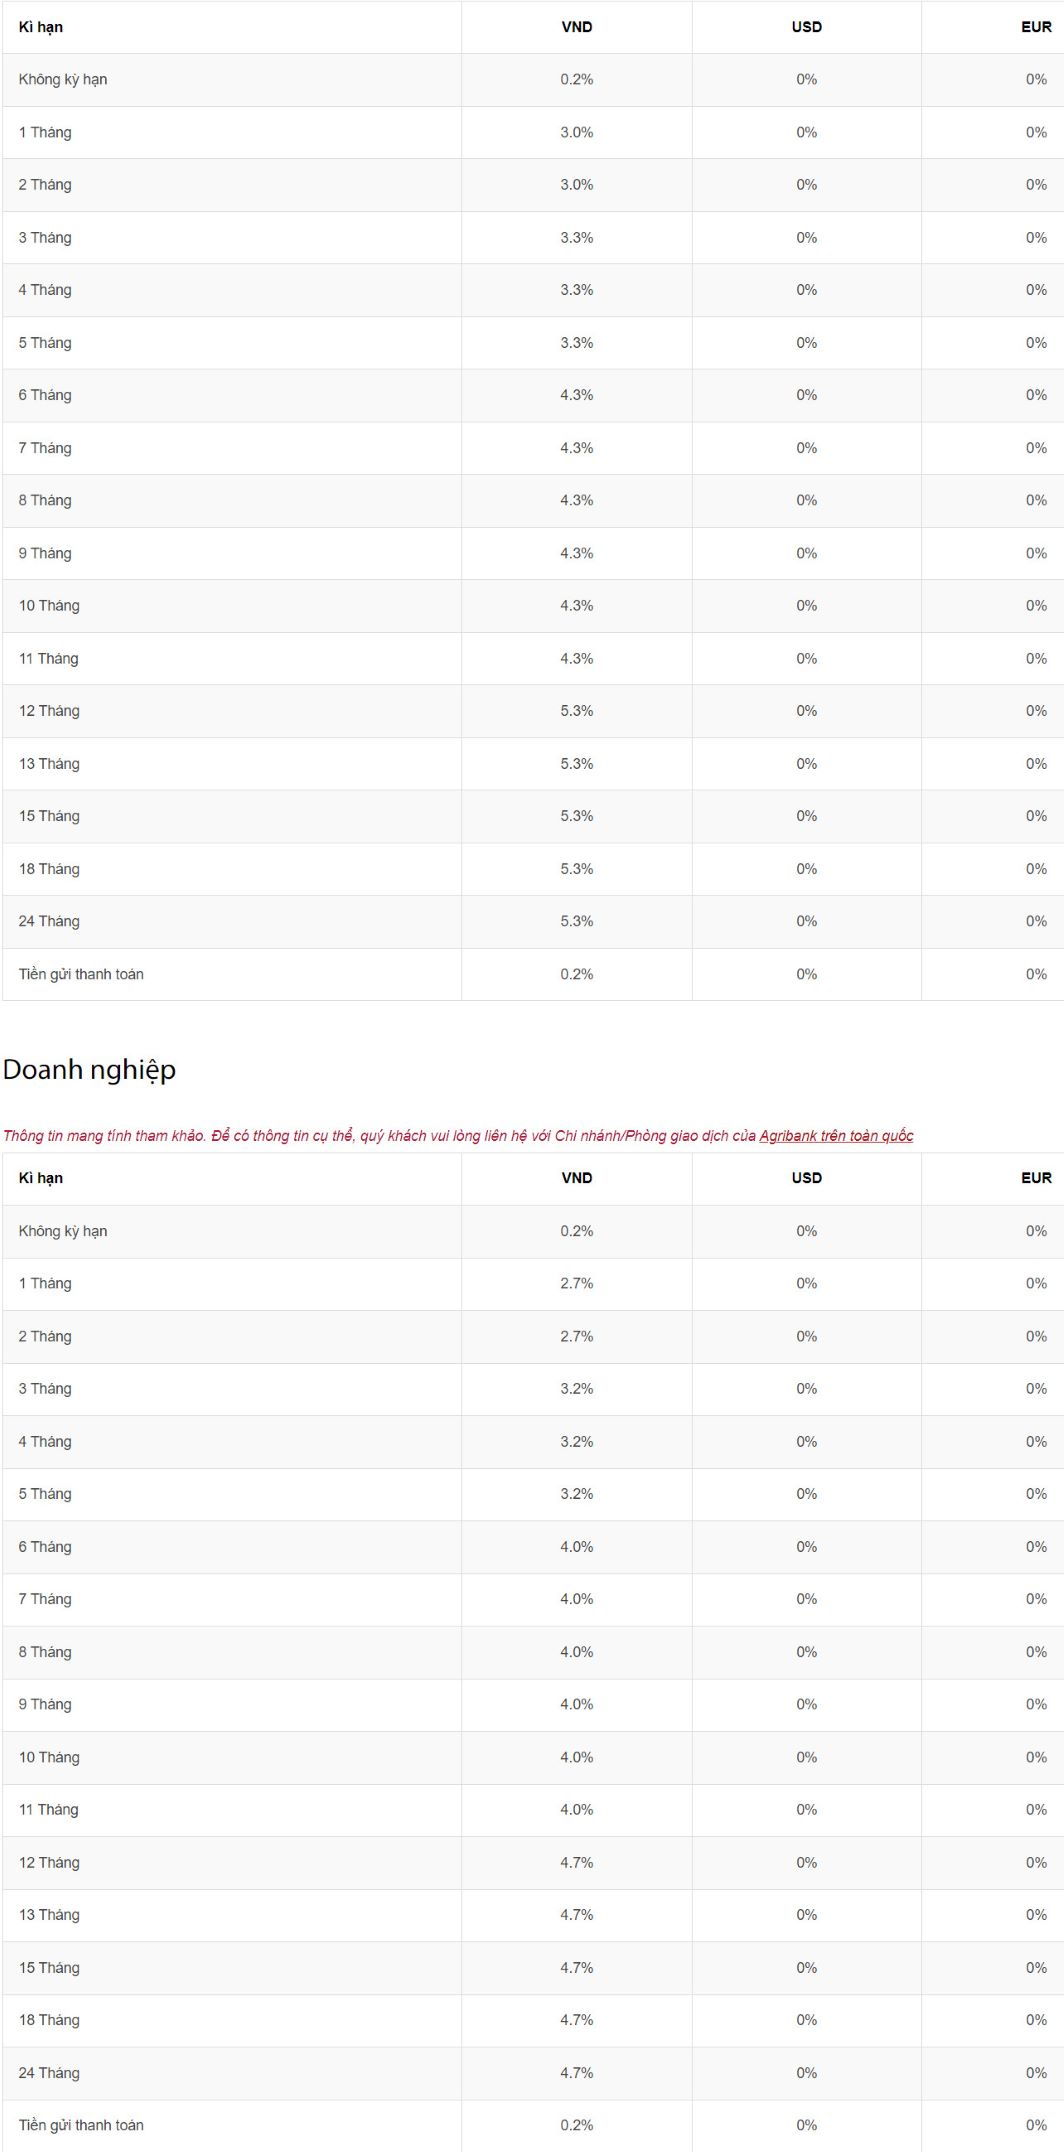Select the 5.3% rate in the 24 Tháng row
1064x2152 pixels.
(x=576, y=921)
